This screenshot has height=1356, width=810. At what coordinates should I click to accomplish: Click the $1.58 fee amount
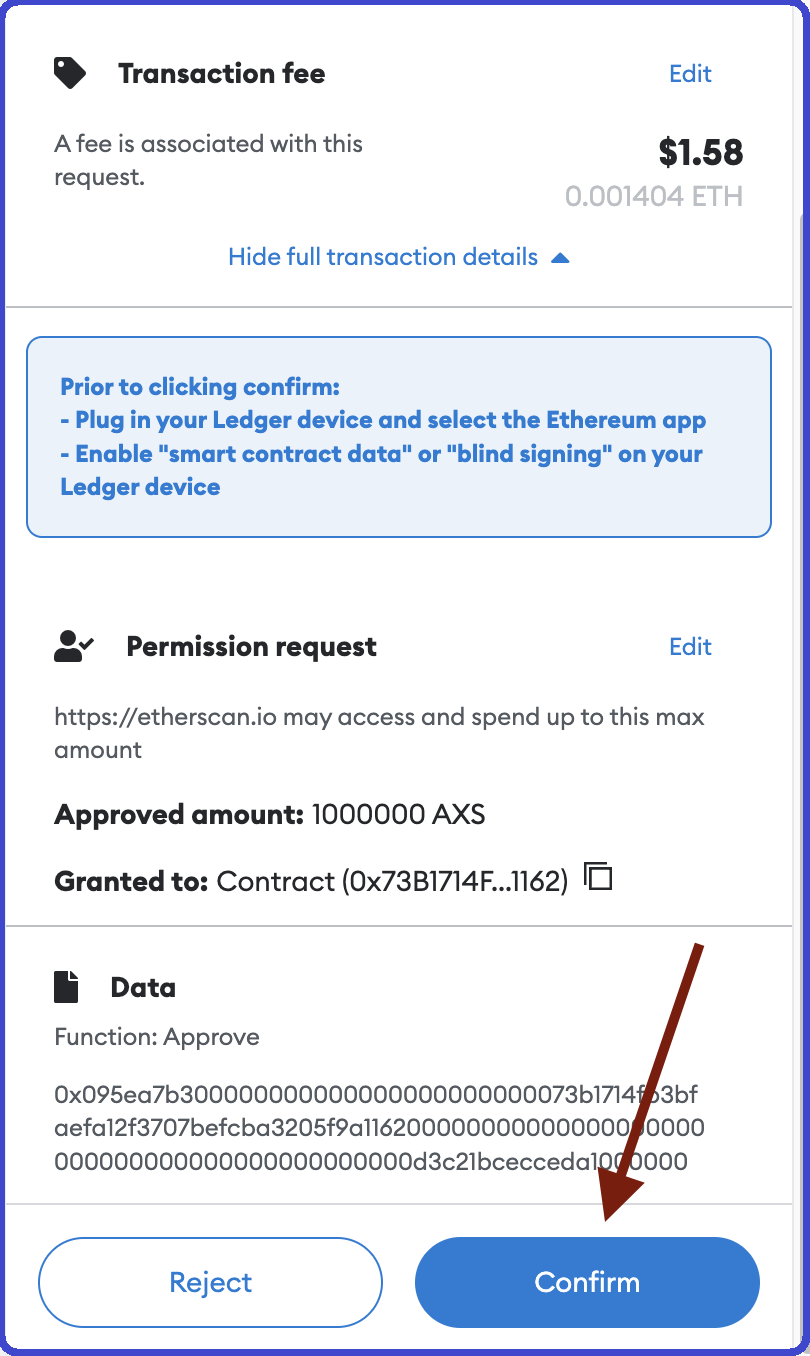pos(701,152)
